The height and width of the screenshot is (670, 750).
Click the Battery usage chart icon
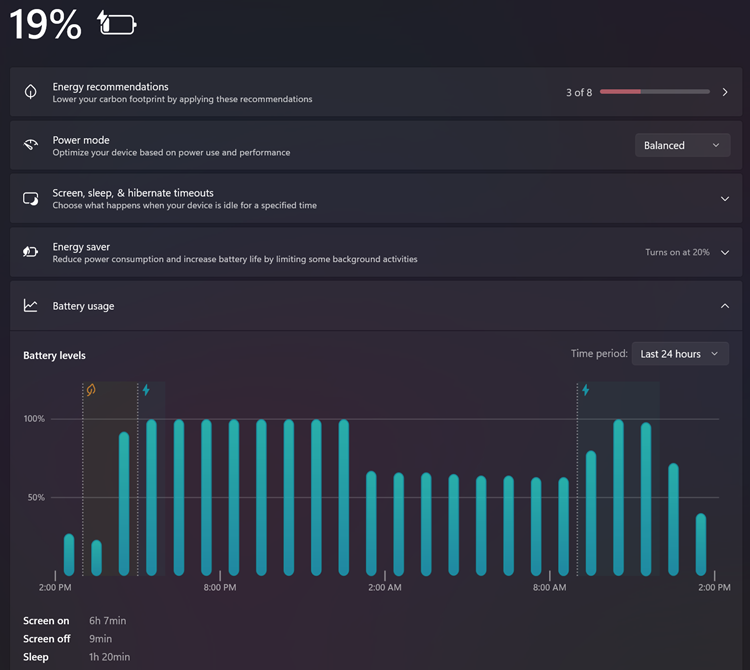pyautogui.click(x=31, y=306)
